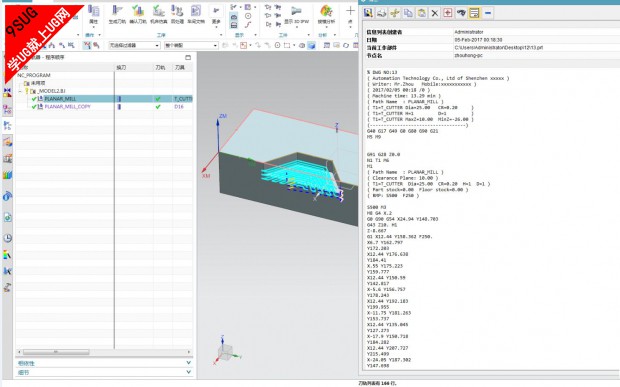Open the dropdown arrow under 拔模分析
The width and height of the screenshot is (620, 387).
[326, 27]
